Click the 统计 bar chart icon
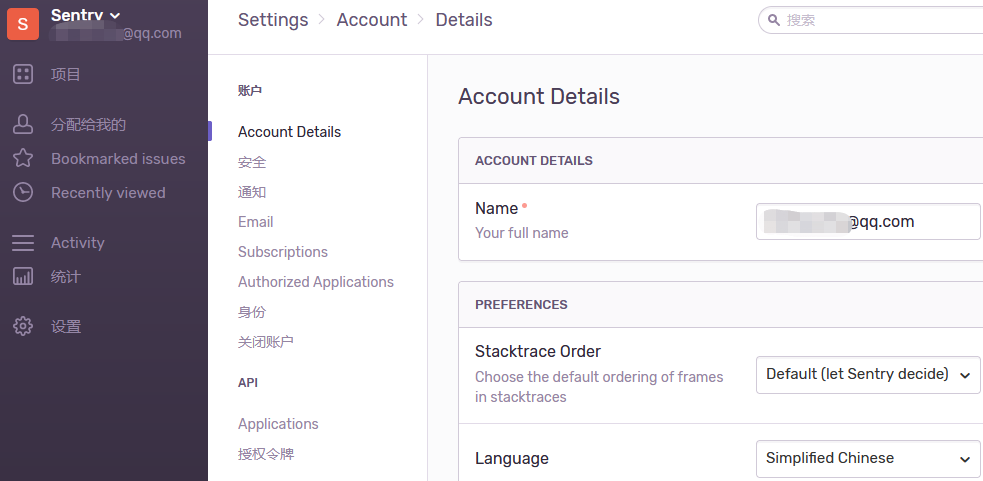Image resolution: width=983 pixels, height=481 pixels. (x=23, y=276)
